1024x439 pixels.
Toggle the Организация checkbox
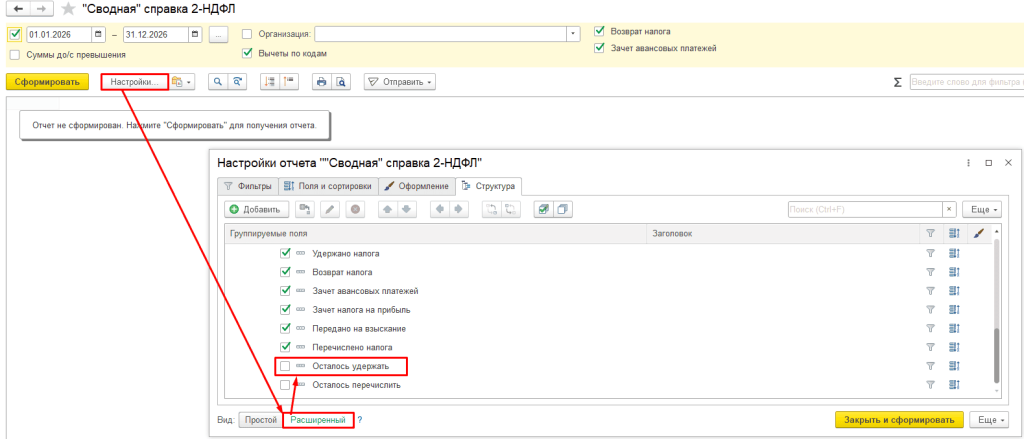pos(247,34)
